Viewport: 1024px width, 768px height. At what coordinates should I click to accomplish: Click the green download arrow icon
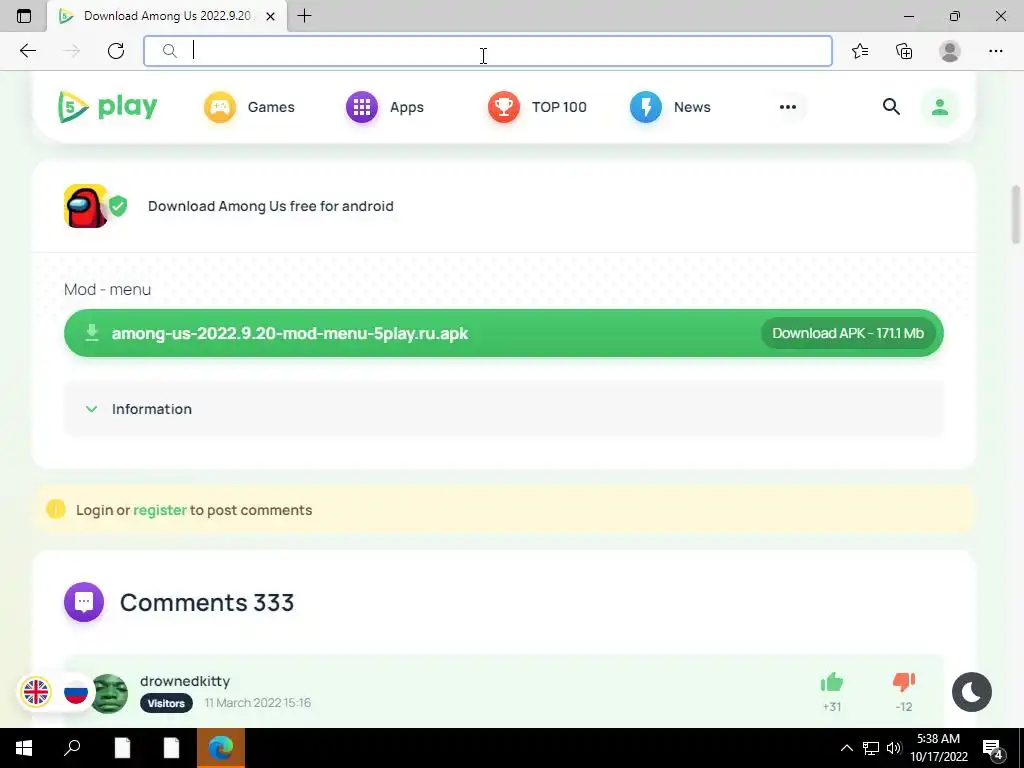click(x=92, y=333)
